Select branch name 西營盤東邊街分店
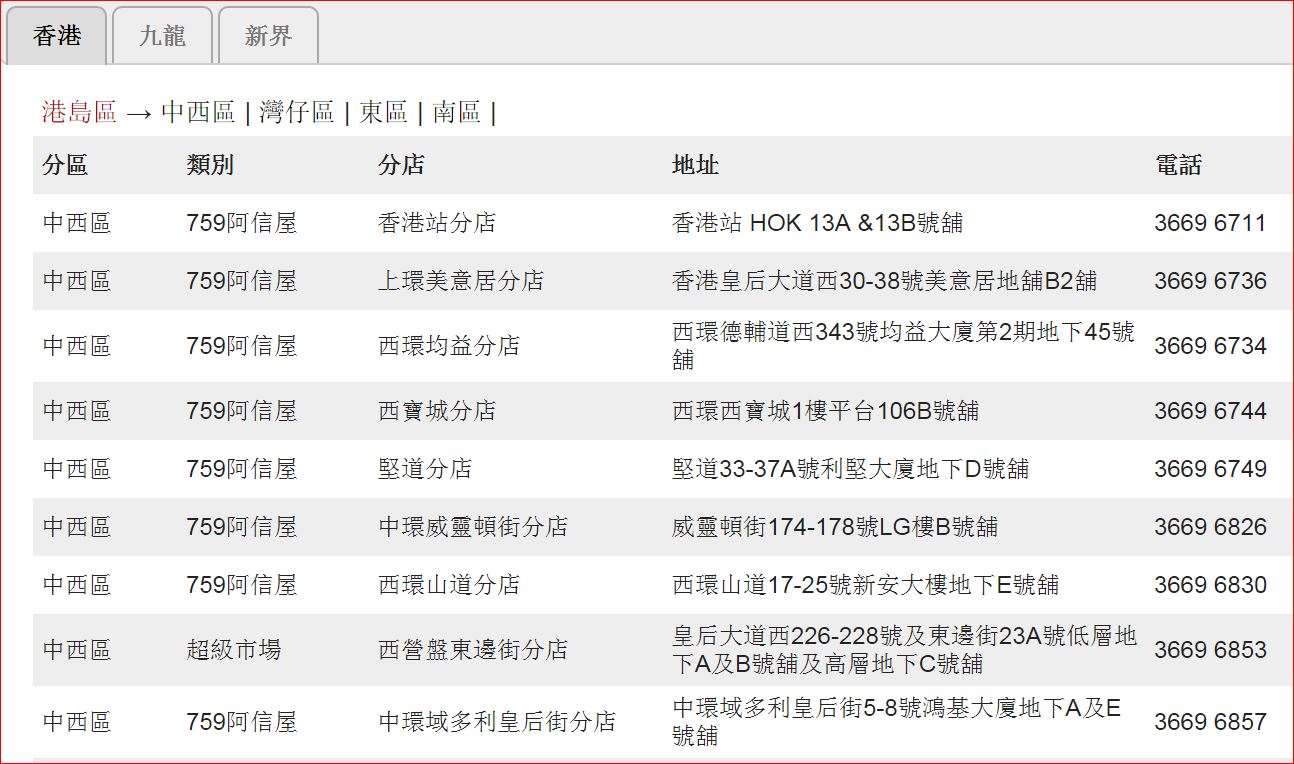1294x764 pixels. click(473, 650)
